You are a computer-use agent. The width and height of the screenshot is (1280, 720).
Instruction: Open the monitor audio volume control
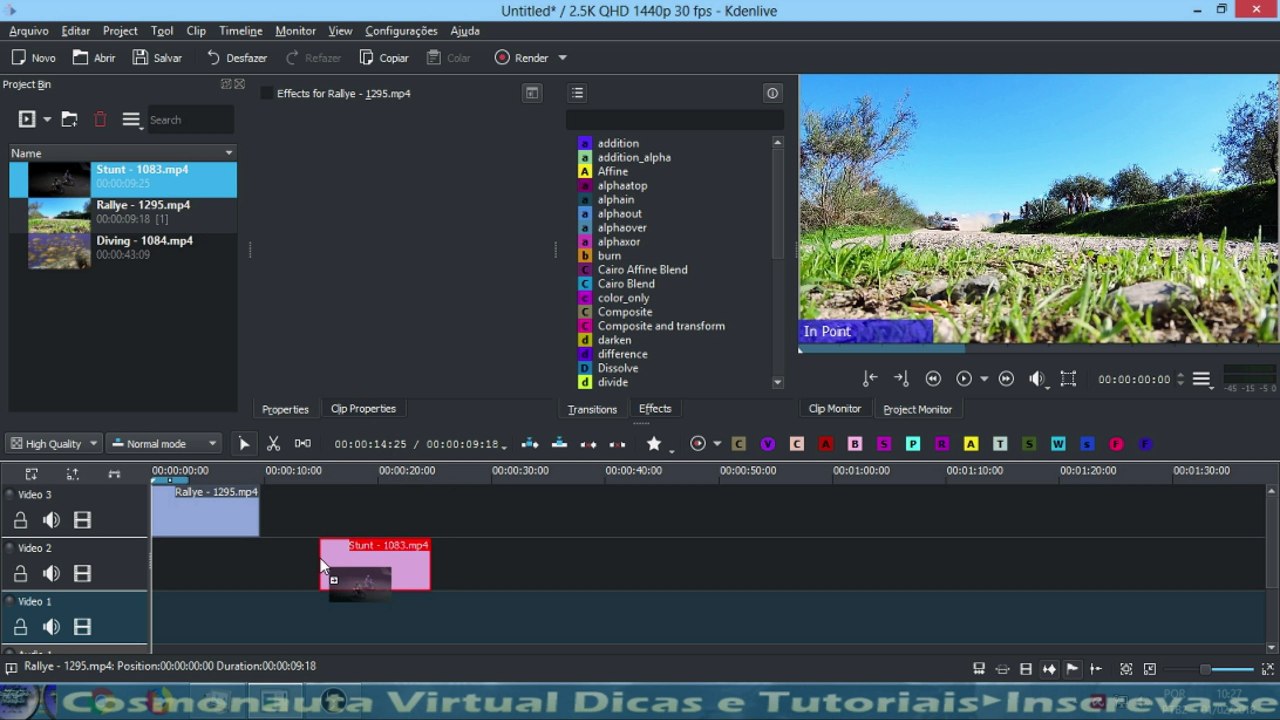coord(1038,379)
